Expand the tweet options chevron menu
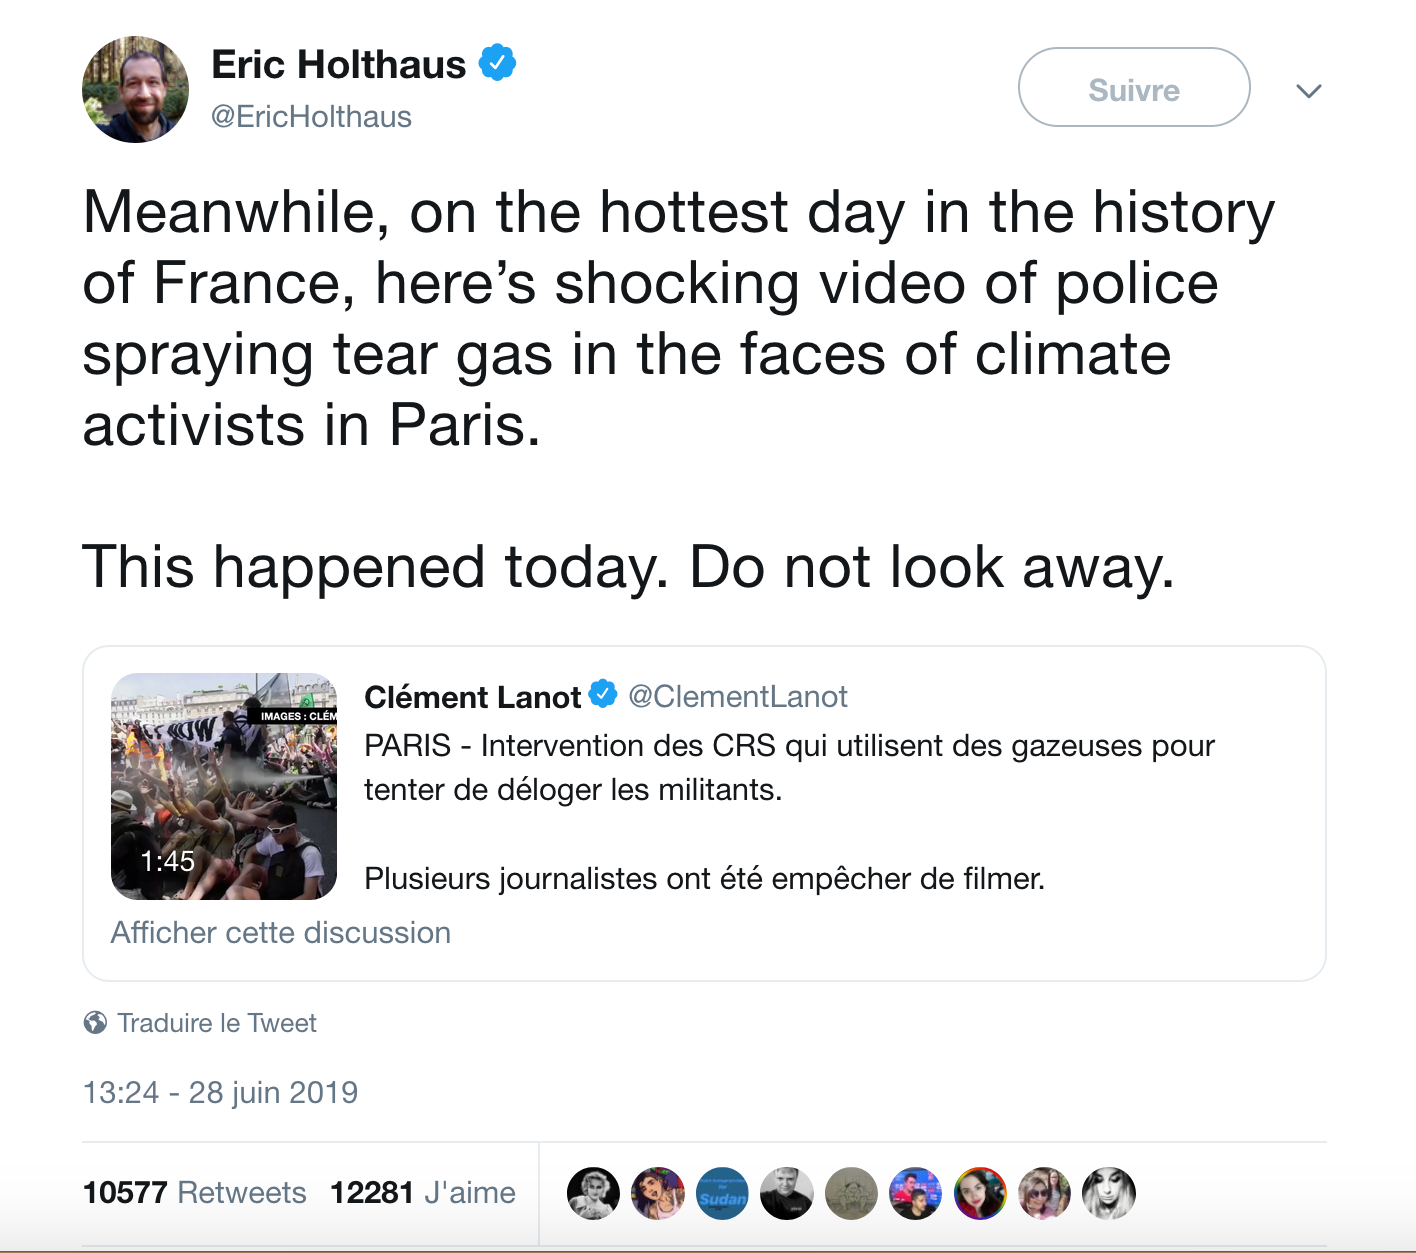This screenshot has height=1253, width=1416. pos(1308,91)
